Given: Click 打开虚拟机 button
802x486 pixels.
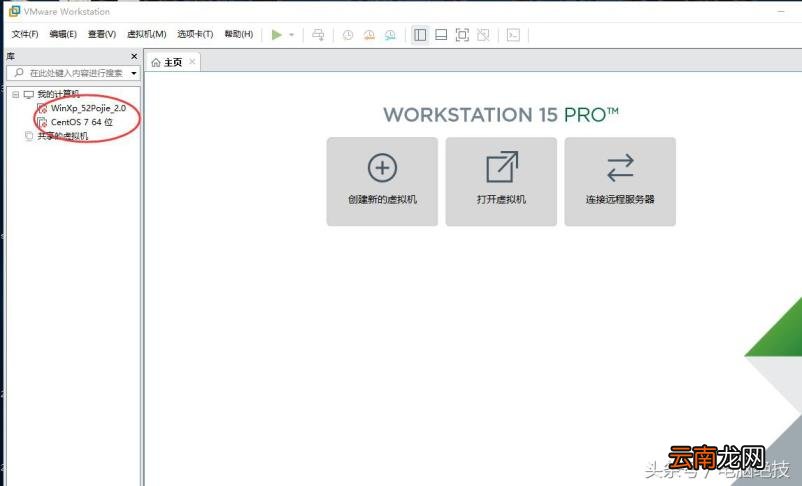Looking at the screenshot, I should 501,182.
